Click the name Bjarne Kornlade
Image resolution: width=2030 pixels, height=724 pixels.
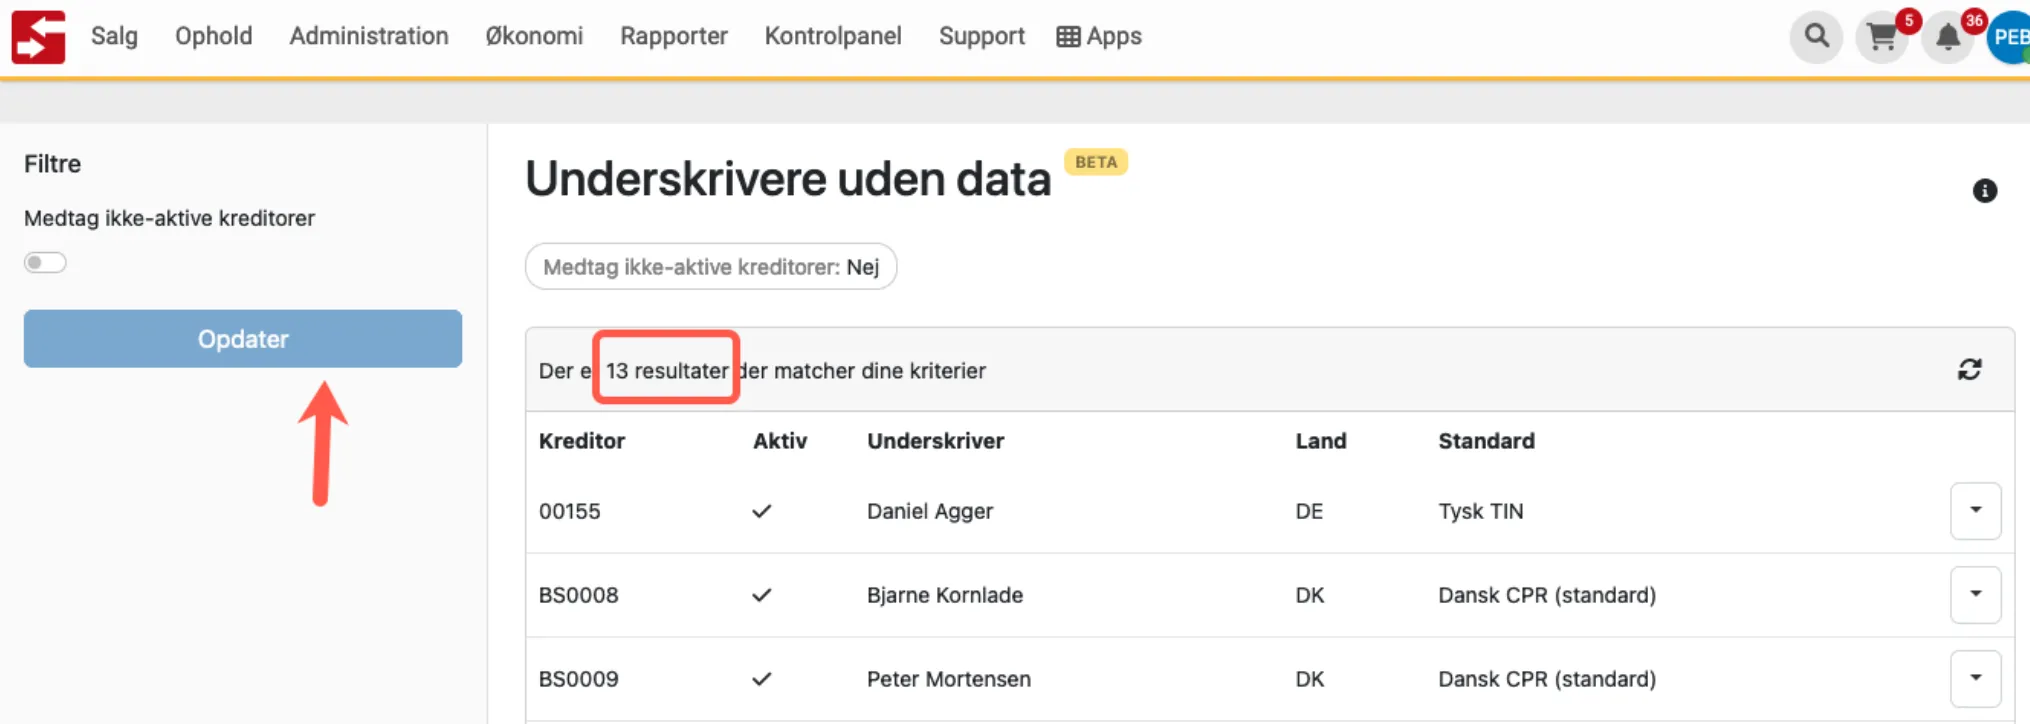coord(945,595)
